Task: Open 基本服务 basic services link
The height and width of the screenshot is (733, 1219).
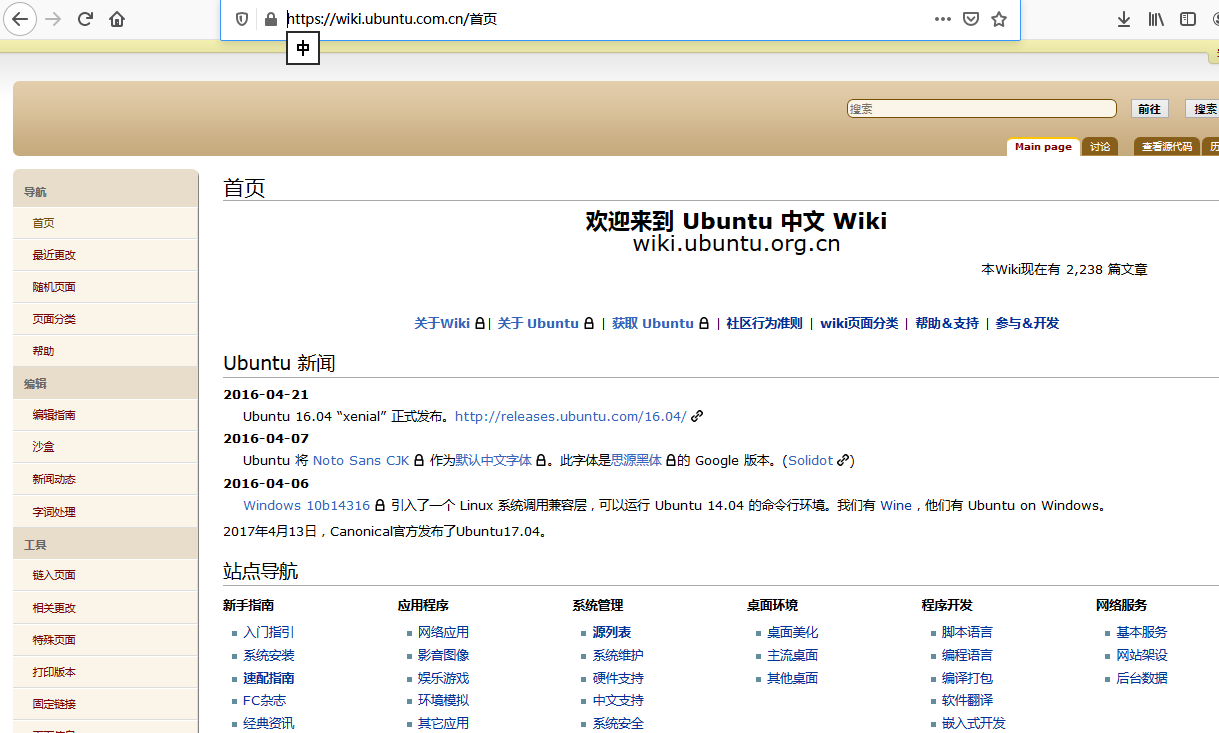Action: point(1142,632)
